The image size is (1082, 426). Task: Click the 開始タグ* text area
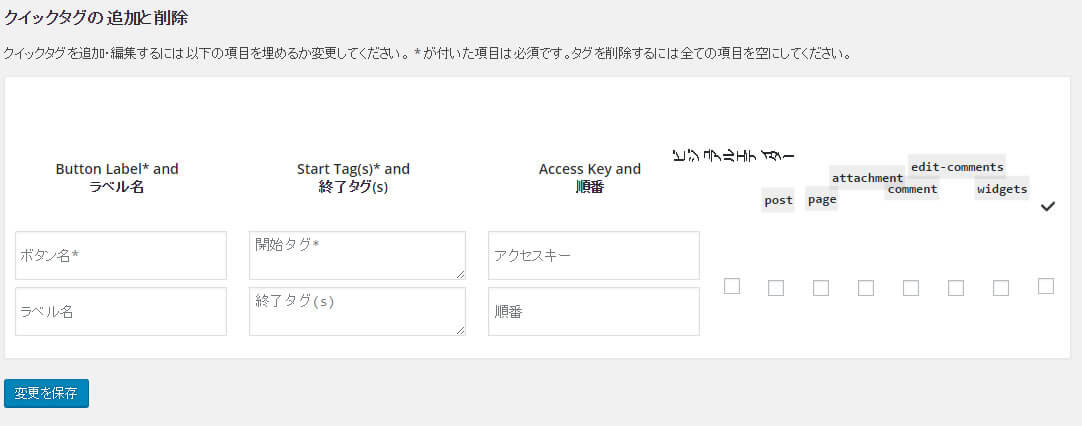[x=357, y=255]
